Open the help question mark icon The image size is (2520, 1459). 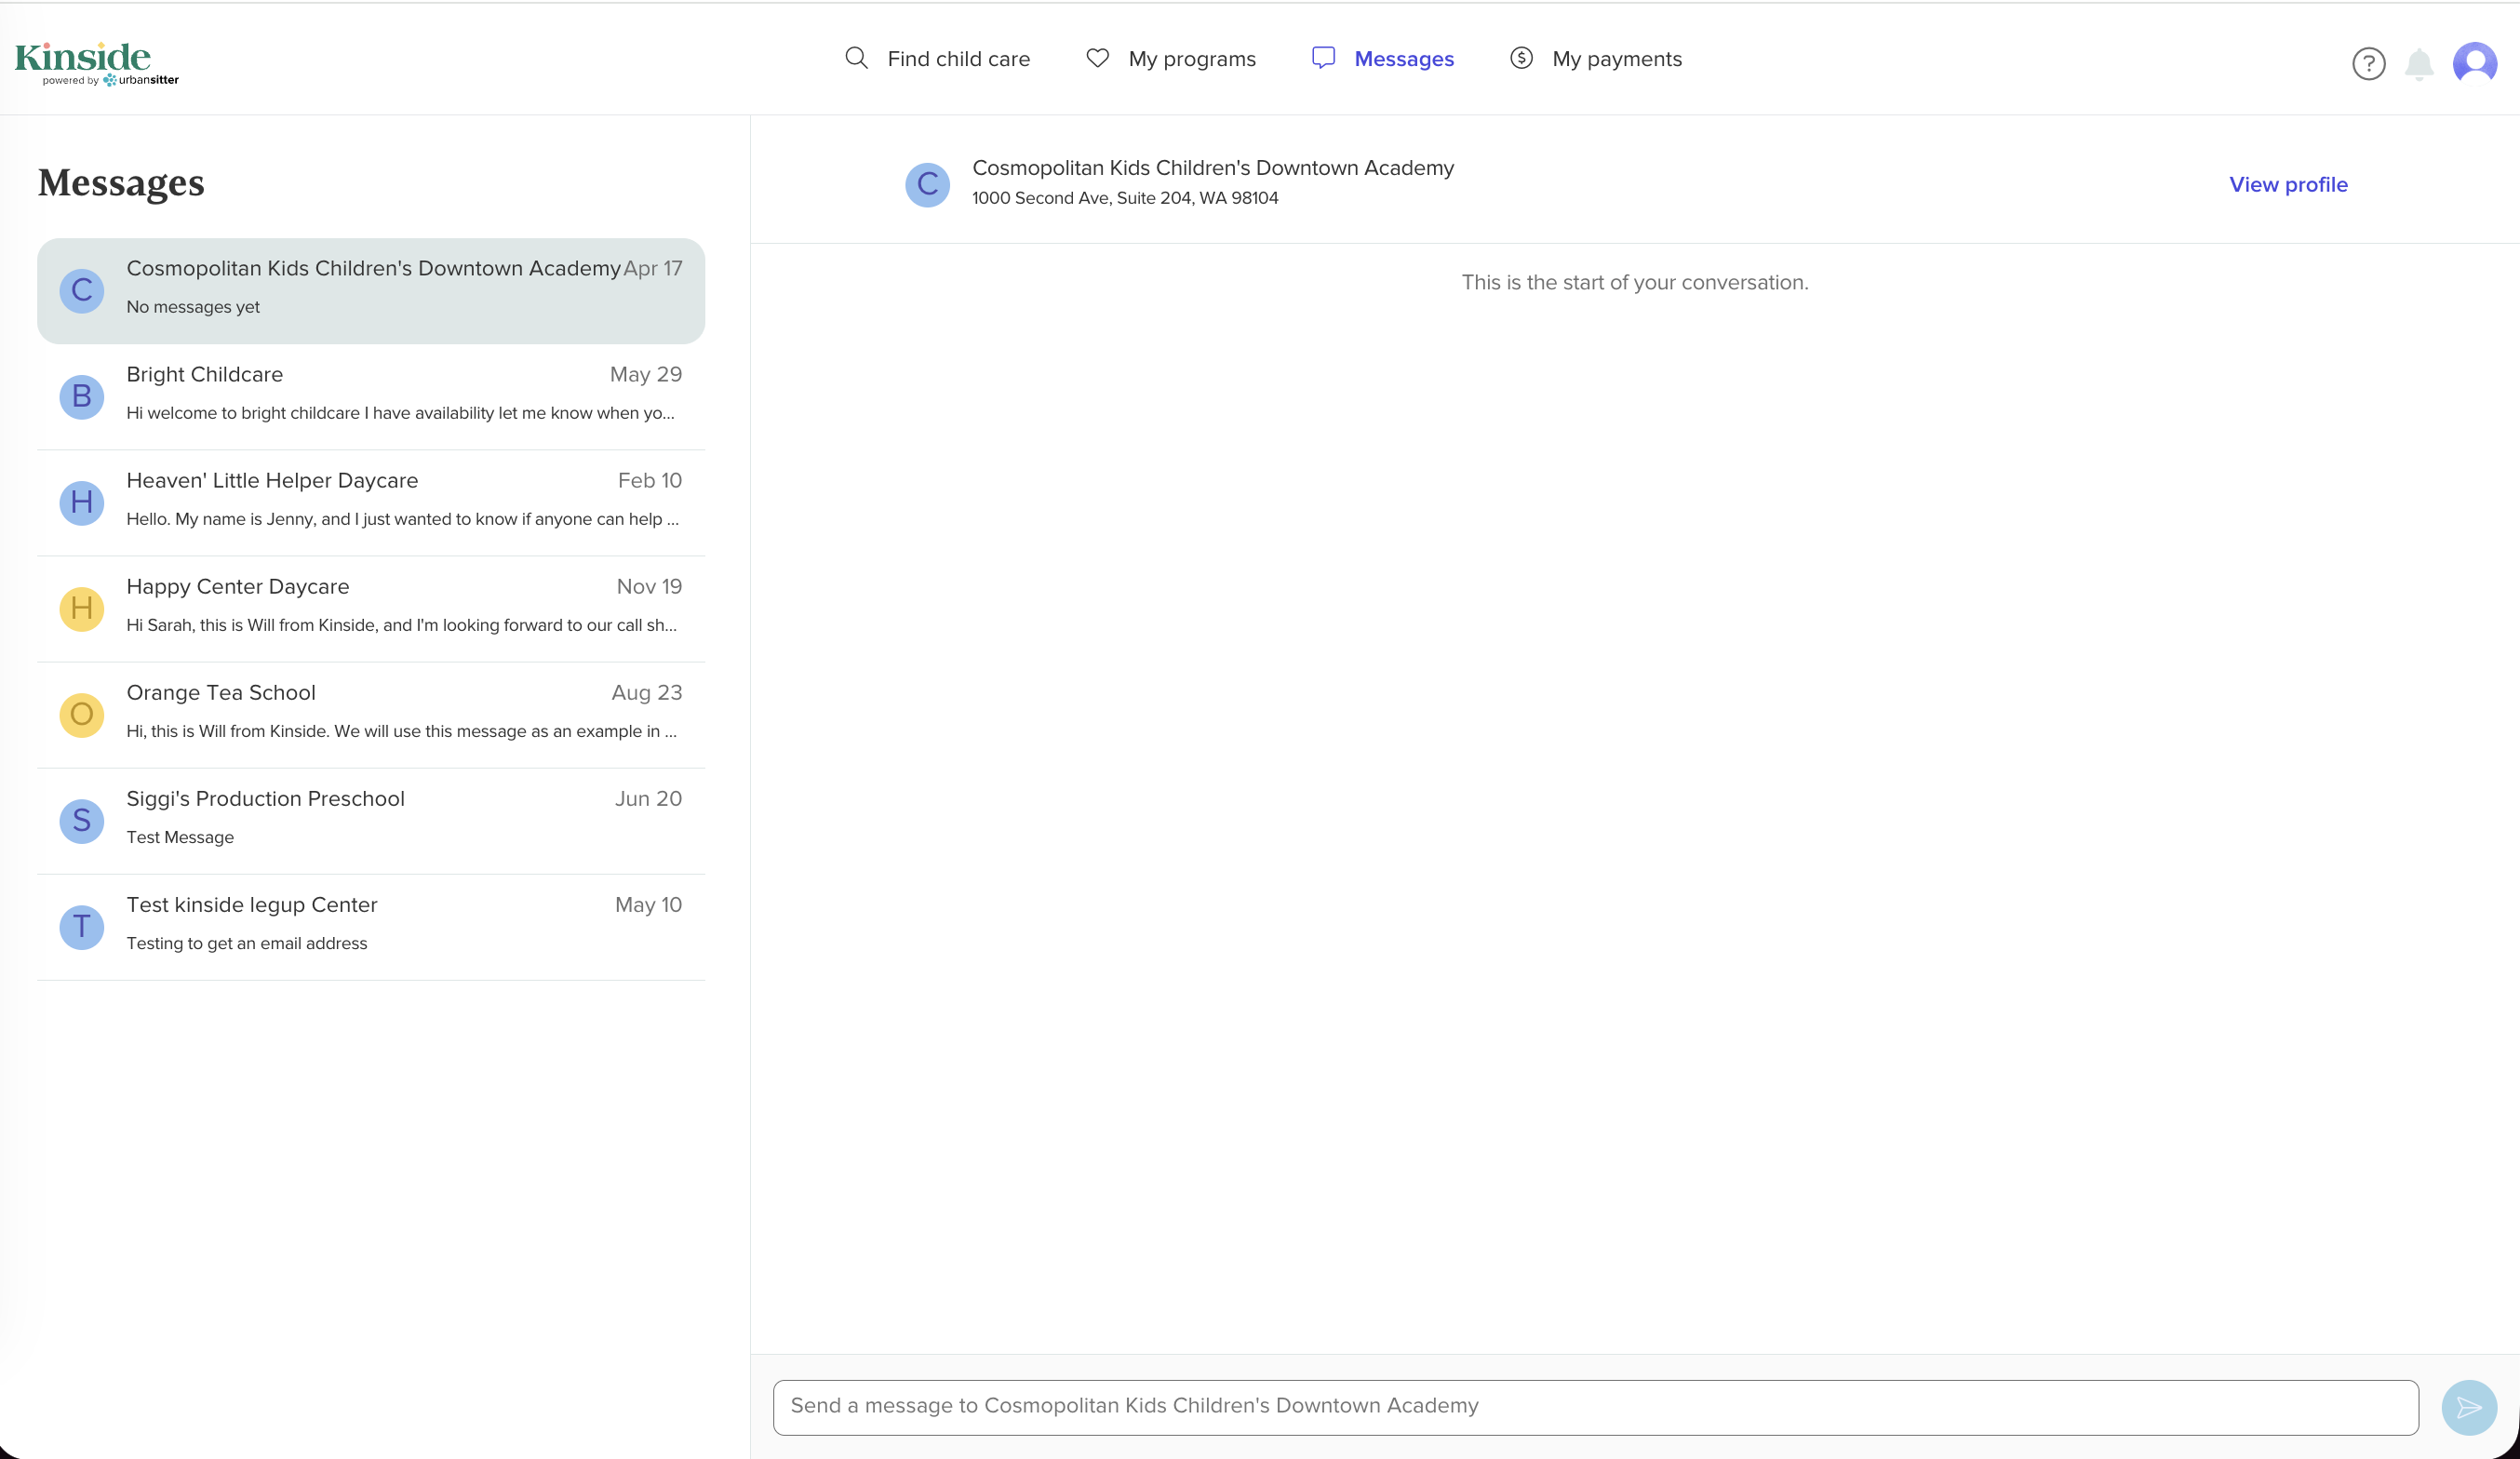click(x=2368, y=64)
